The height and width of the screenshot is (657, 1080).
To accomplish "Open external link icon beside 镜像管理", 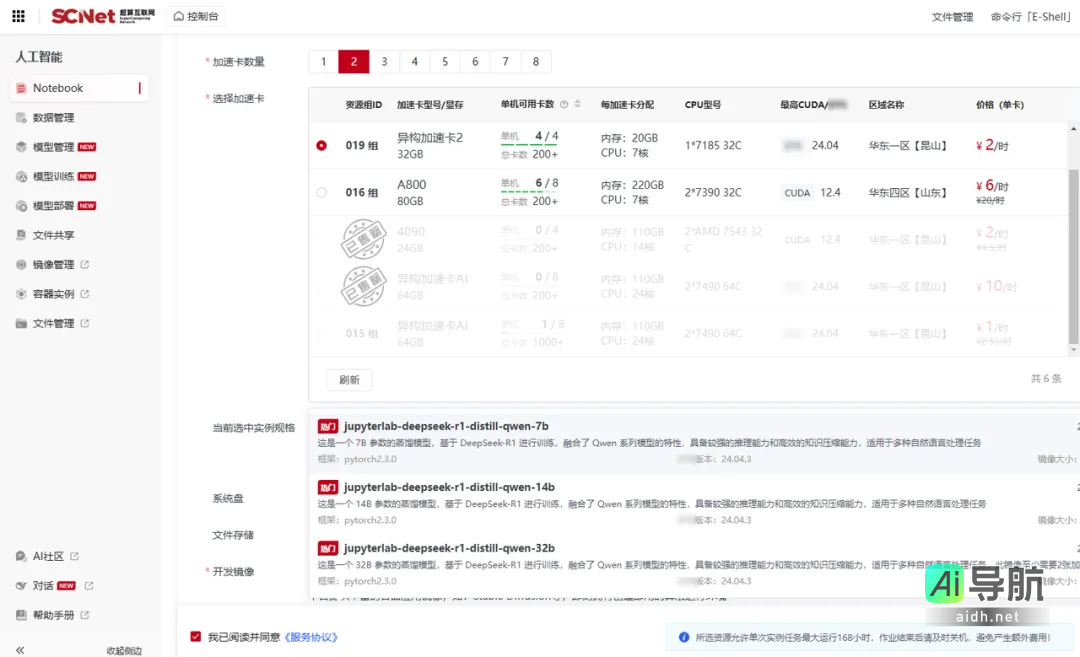I will point(85,264).
